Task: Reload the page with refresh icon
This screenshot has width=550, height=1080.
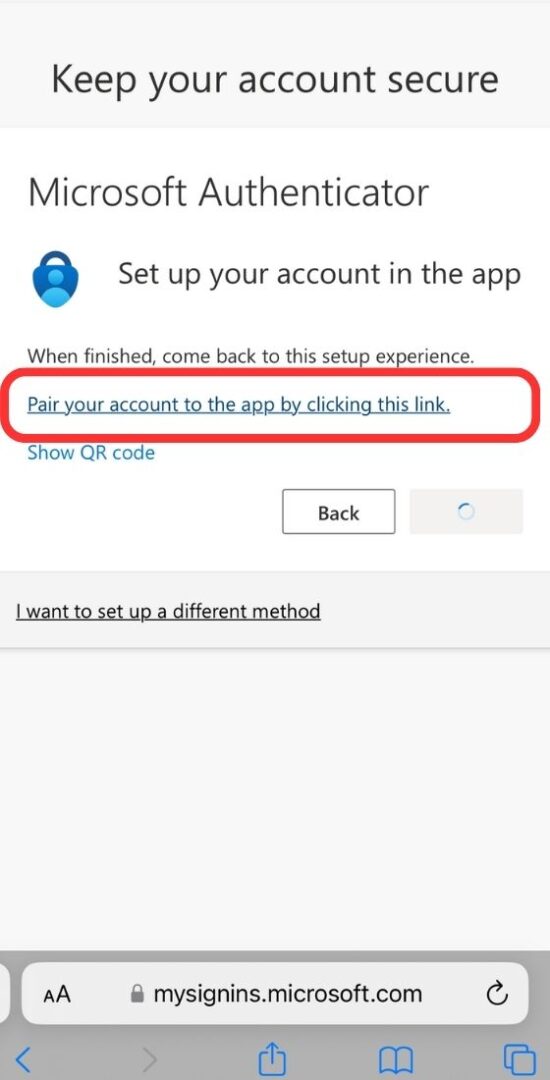Action: (496, 993)
